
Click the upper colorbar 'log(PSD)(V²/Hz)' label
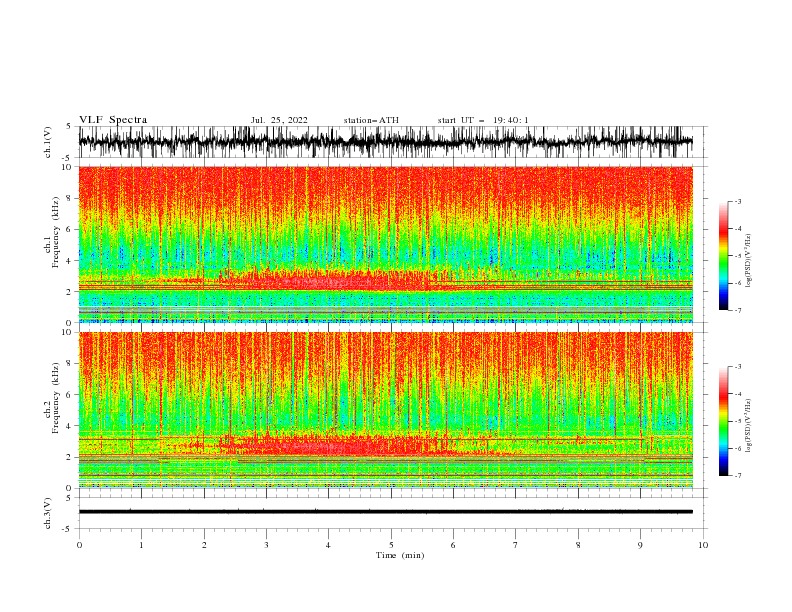tap(750, 261)
